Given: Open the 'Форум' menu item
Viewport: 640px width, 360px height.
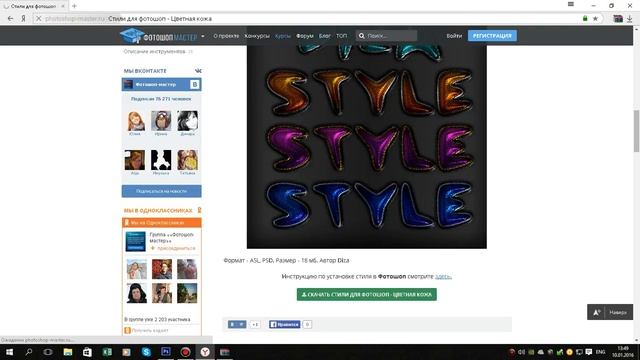Looking at the screenshot, I should coord(304,36).
